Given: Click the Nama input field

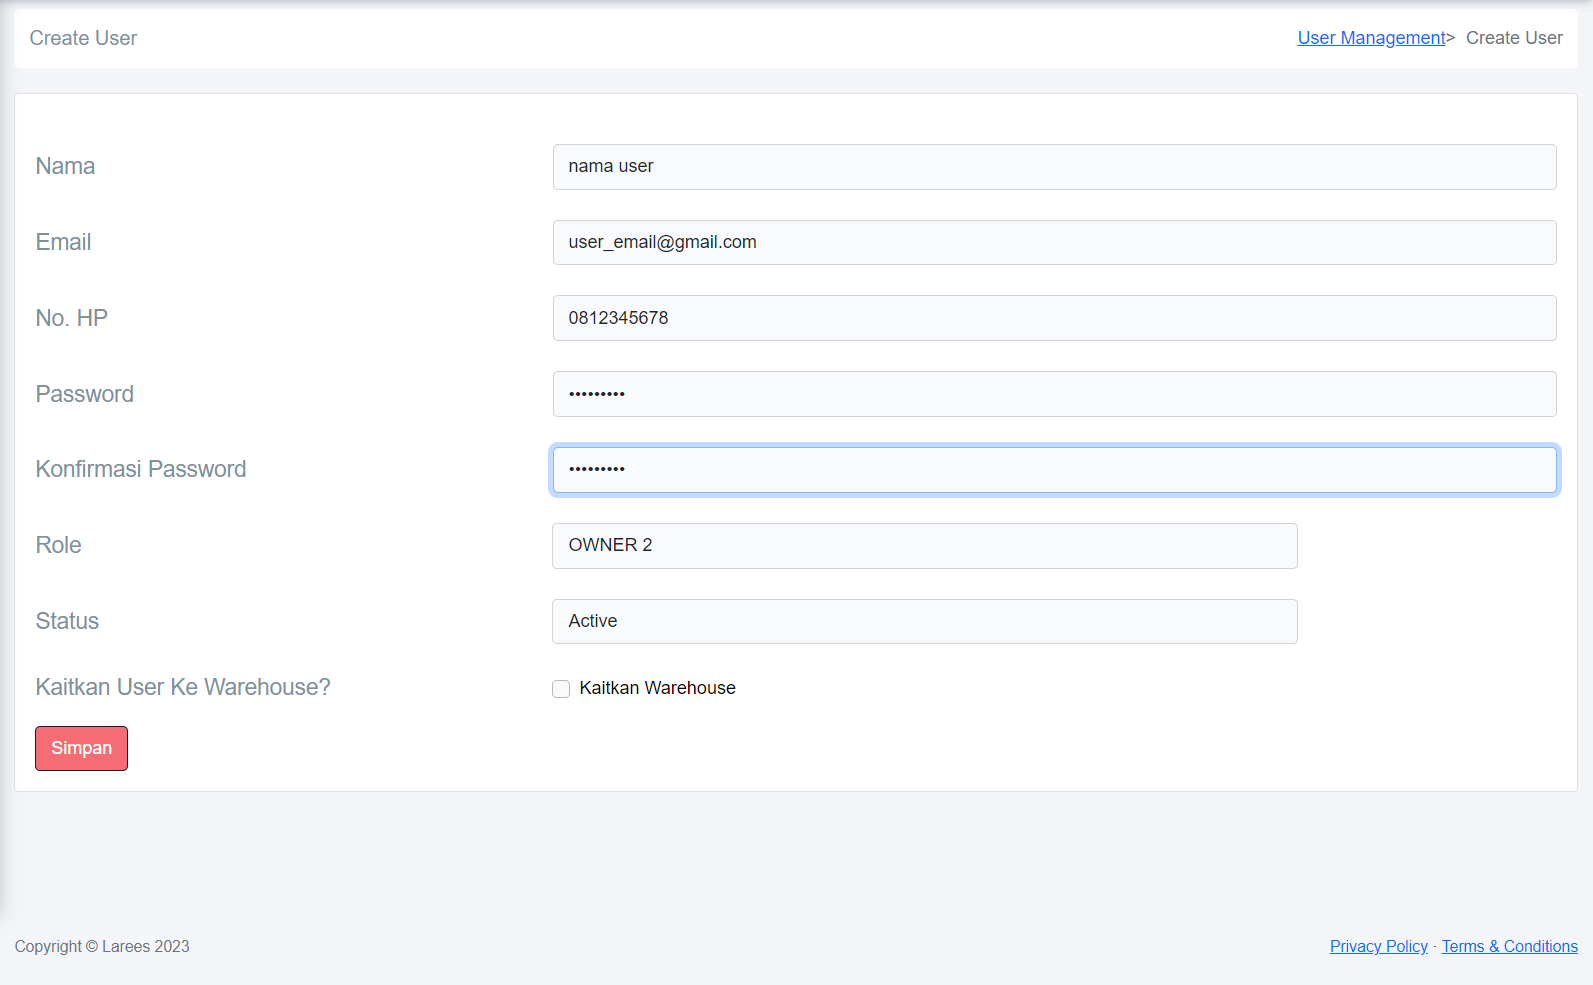Looking at the screenshot, I should (1054, 167).
